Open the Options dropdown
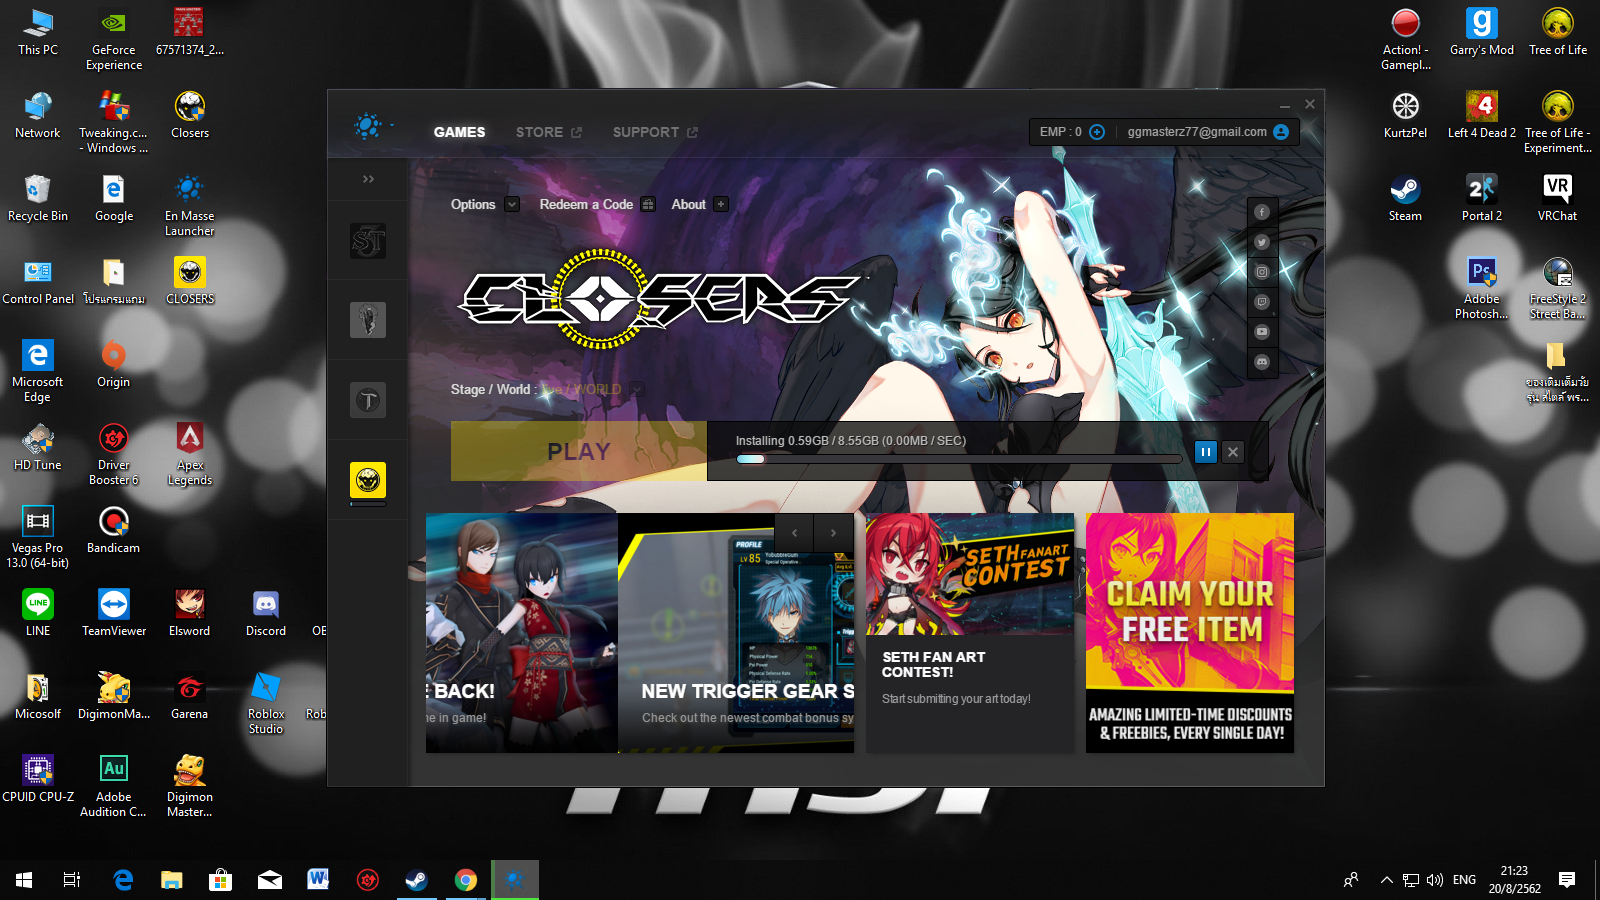The image size is (1600, 900). [x=484, y=204]
